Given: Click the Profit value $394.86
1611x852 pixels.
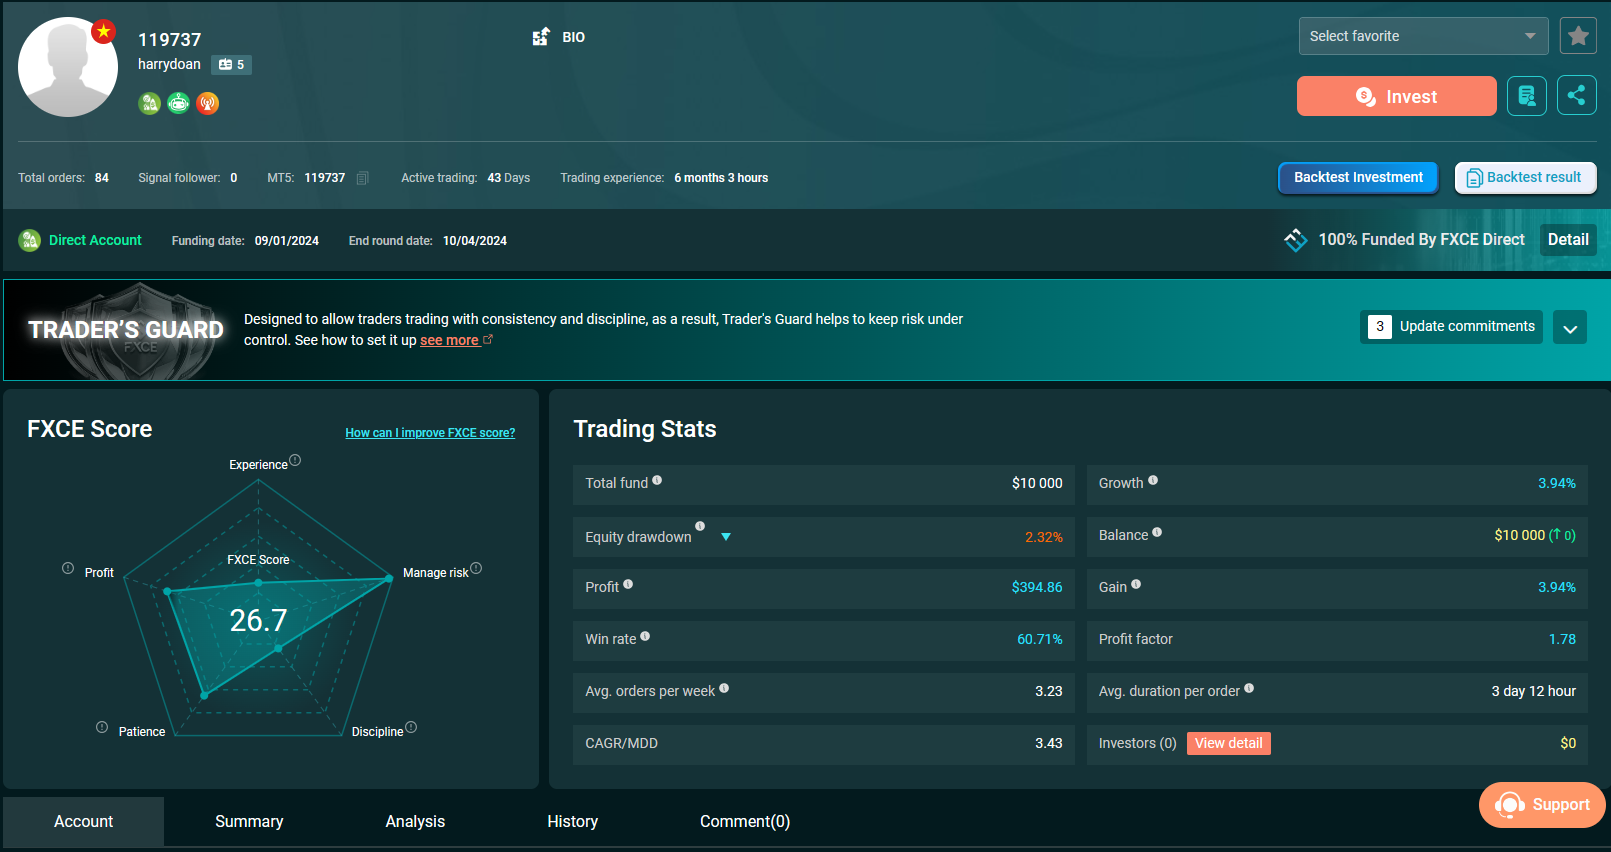Looking at the screenshot, I should click(1037, 587).
